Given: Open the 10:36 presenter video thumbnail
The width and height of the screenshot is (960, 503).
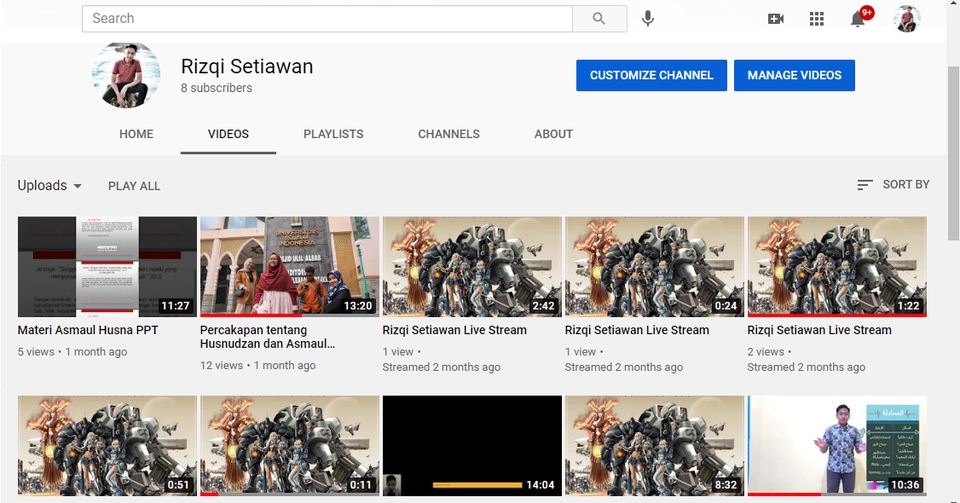Looking at the screenshot, I should pos(837,445).
